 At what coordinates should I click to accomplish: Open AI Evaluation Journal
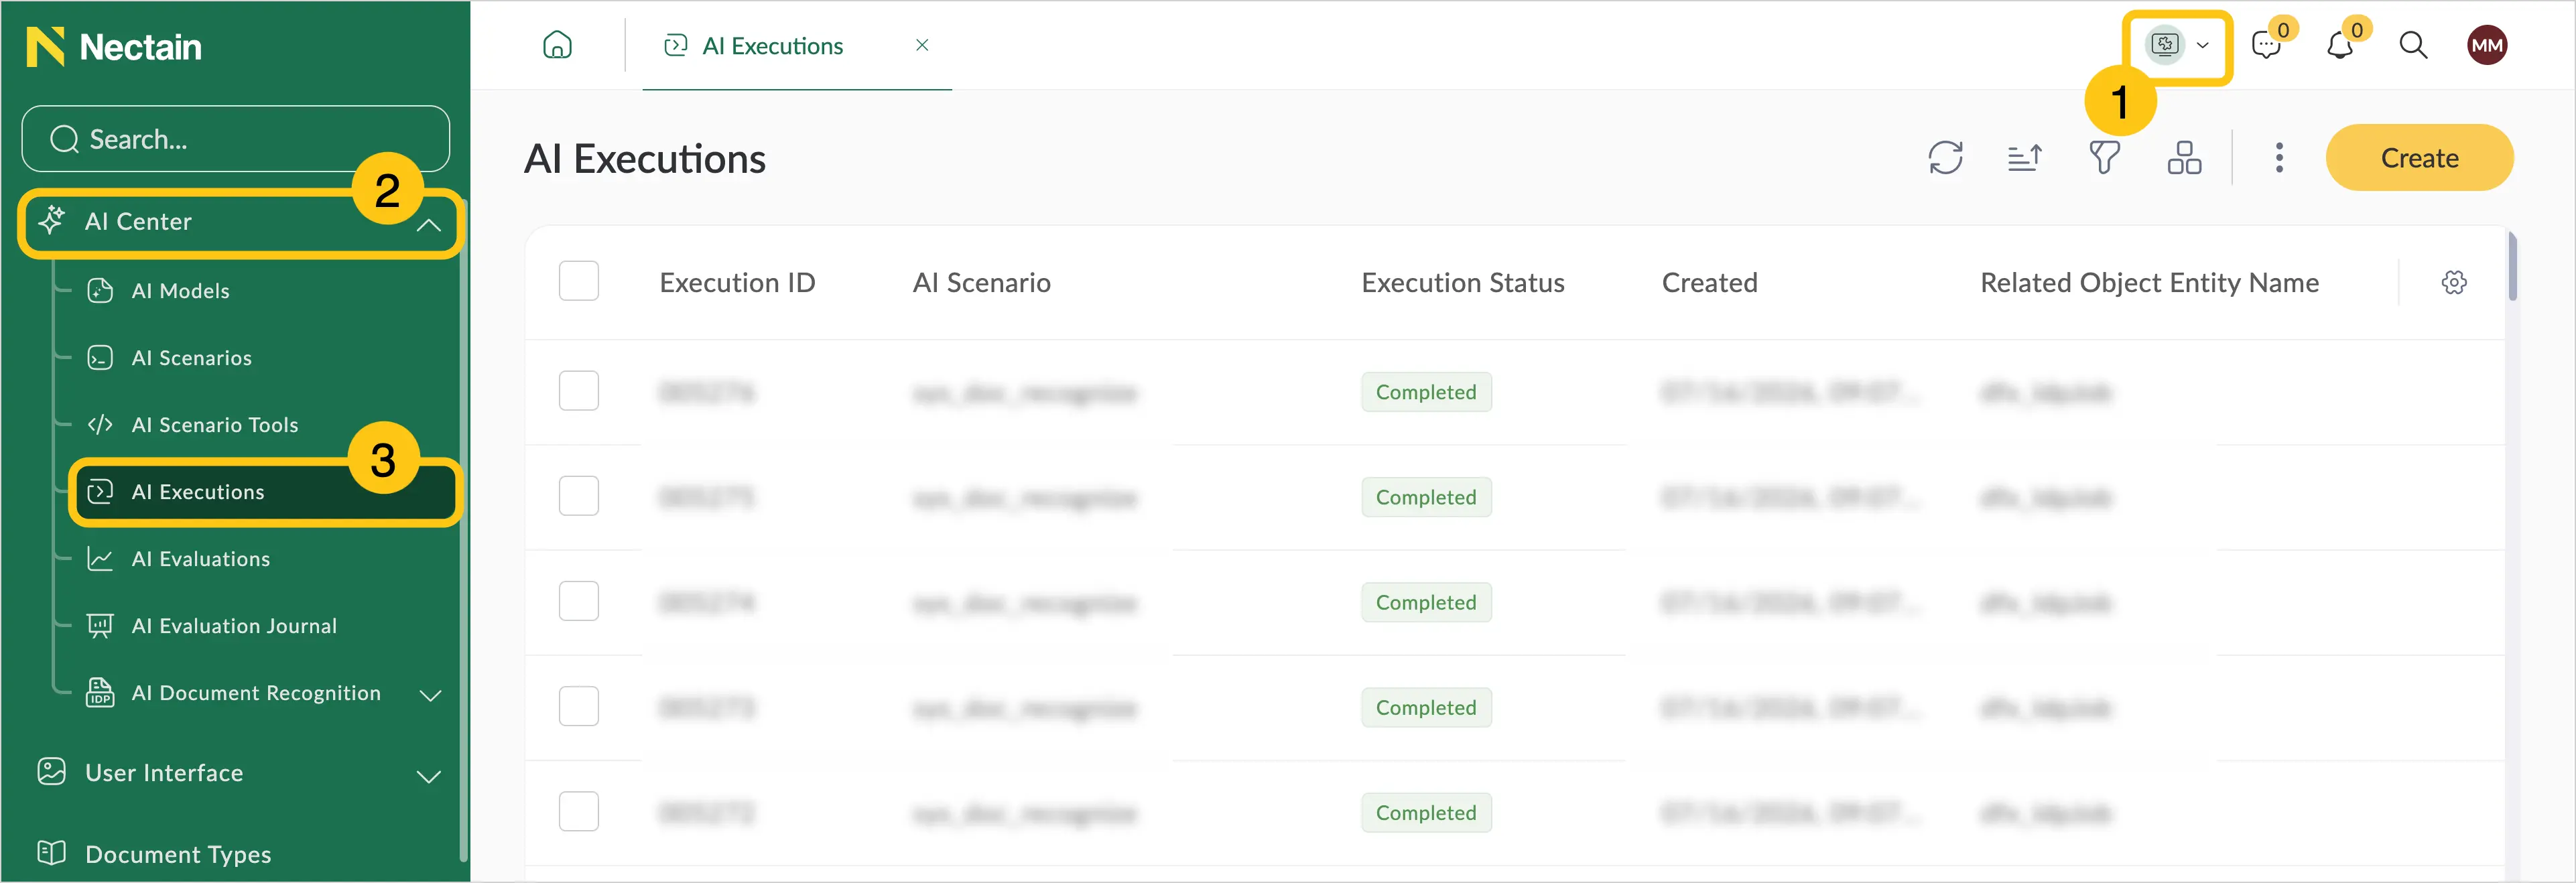click(x=234, y=626)
